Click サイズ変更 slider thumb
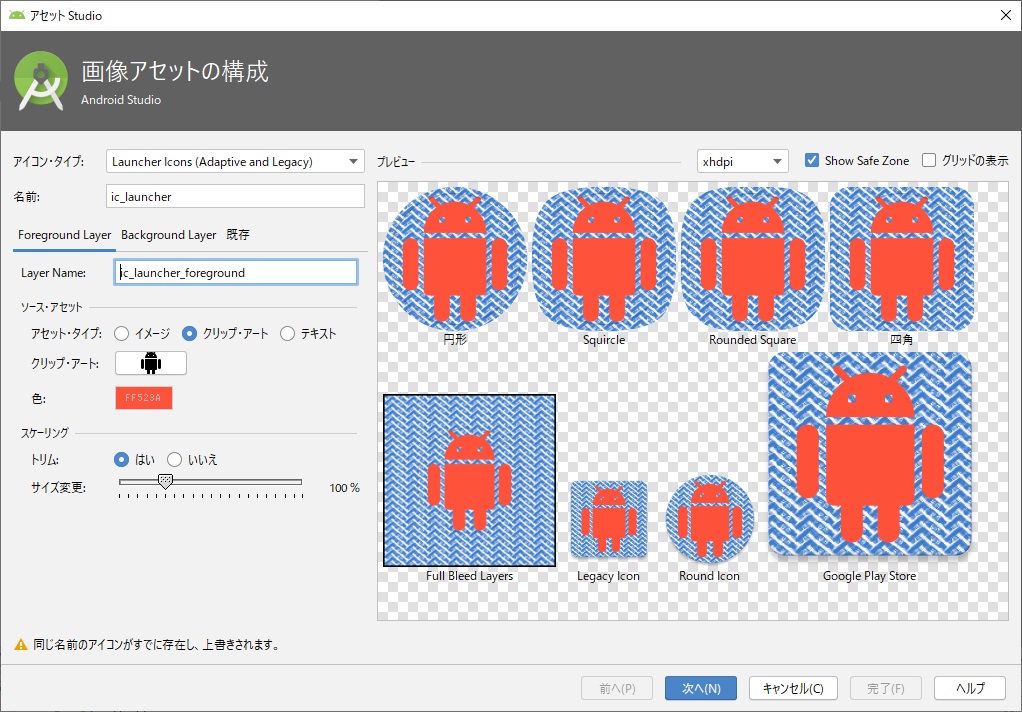Image resolution: width=1022 pixels, height=712 pixels. pos(166,482)
